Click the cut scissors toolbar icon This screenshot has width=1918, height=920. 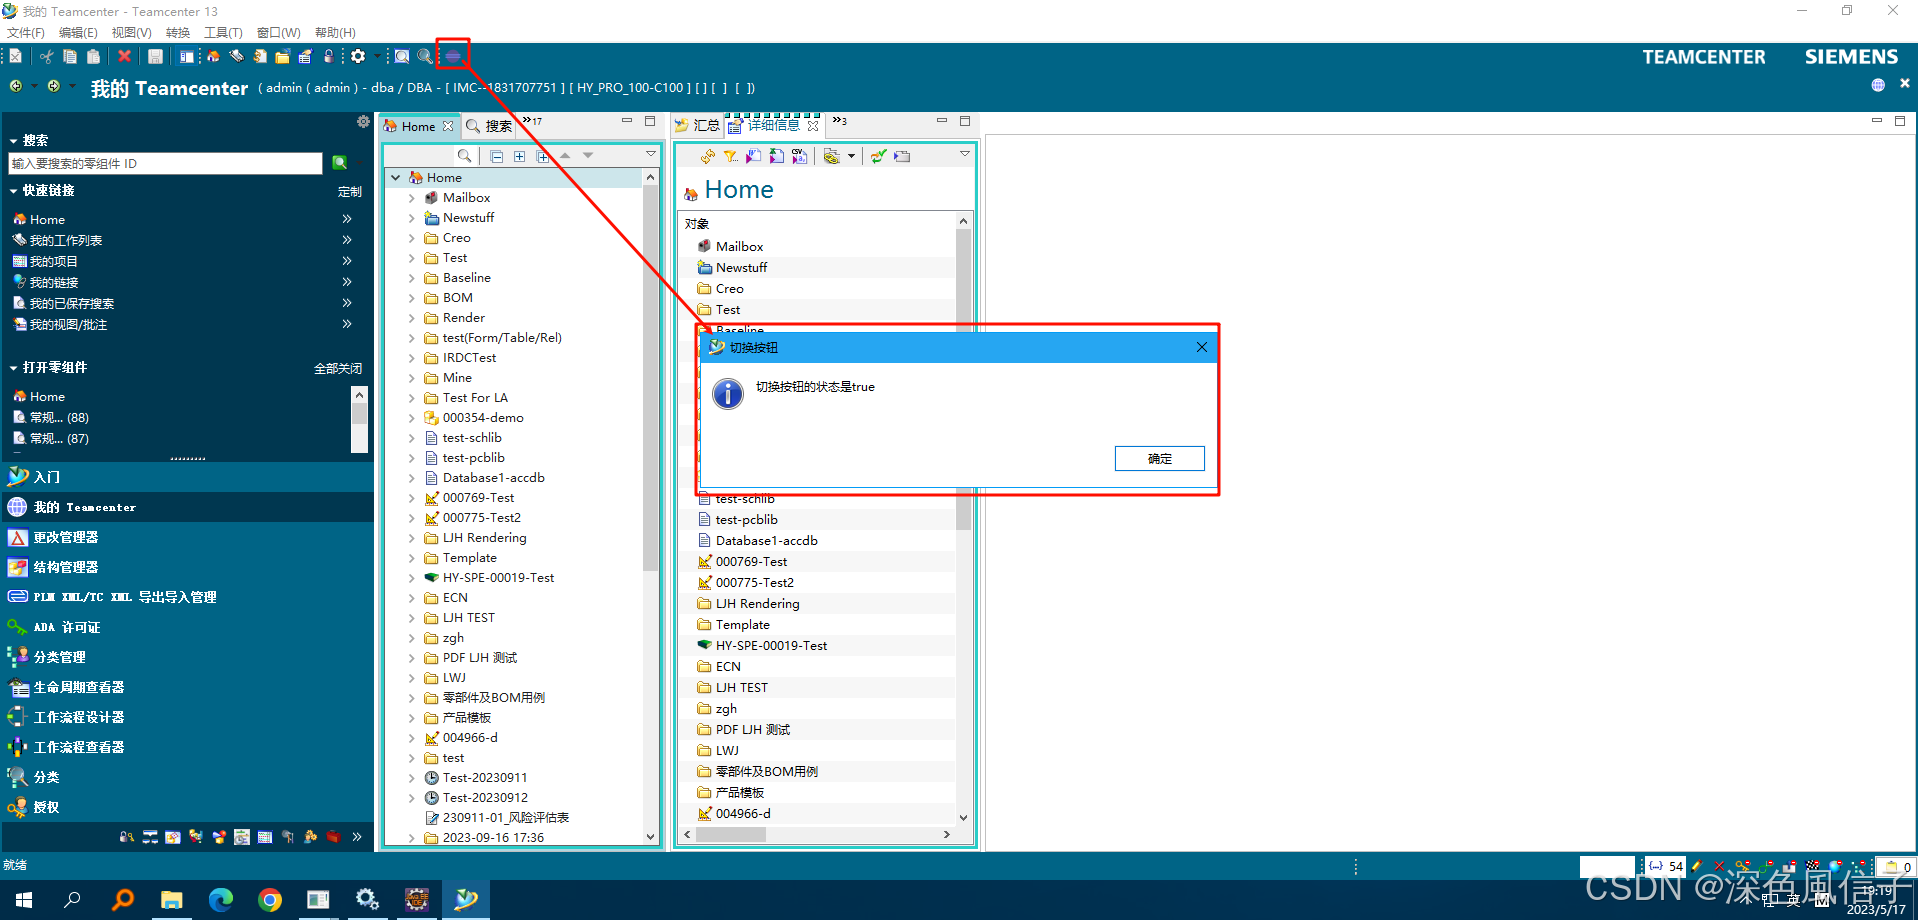(47, 57)
